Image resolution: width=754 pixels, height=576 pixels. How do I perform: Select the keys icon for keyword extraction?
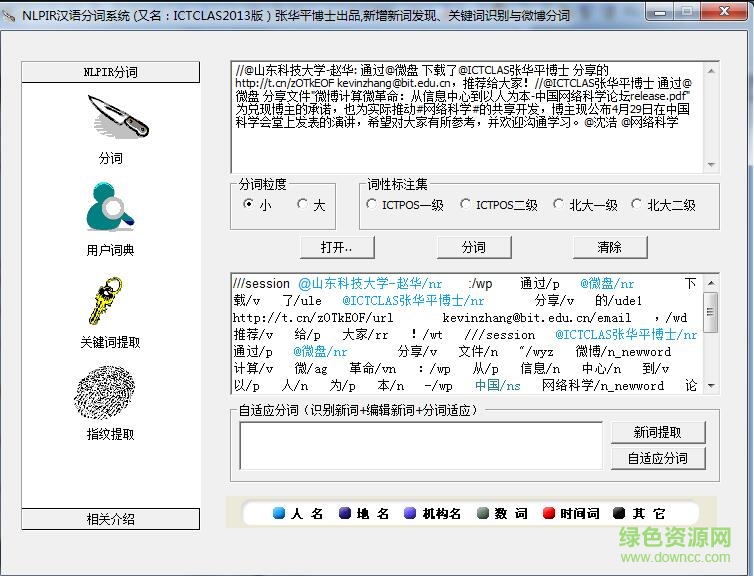[110, 301]
